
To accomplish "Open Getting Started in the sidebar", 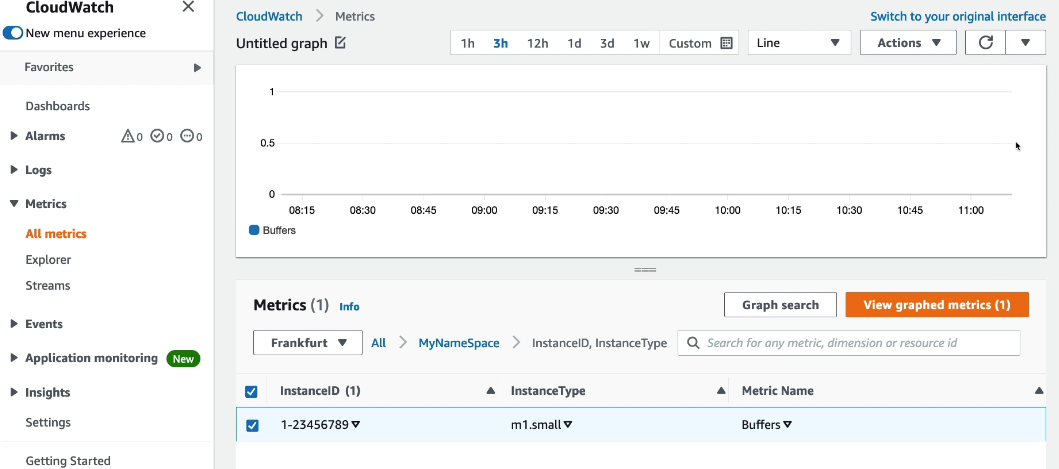I will [68, 461].
